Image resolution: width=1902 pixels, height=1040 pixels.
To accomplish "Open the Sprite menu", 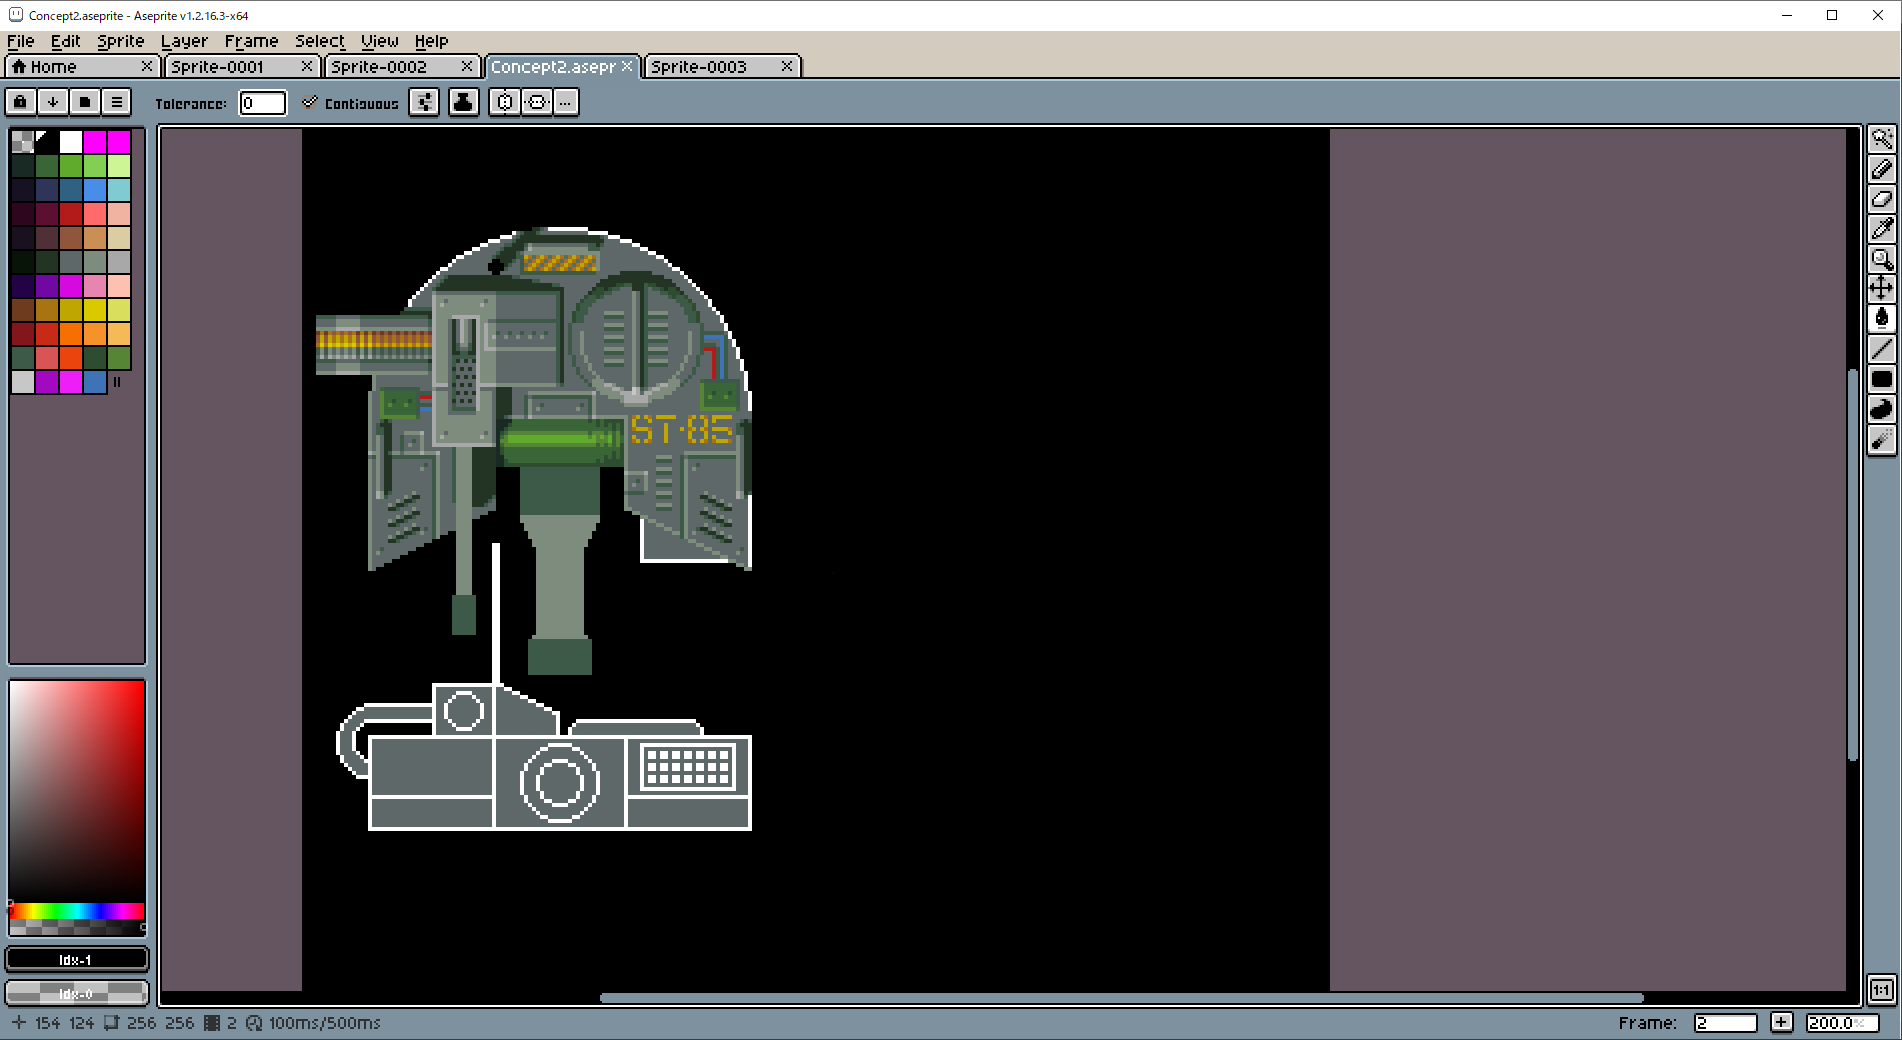I will (x=120, y=41).
